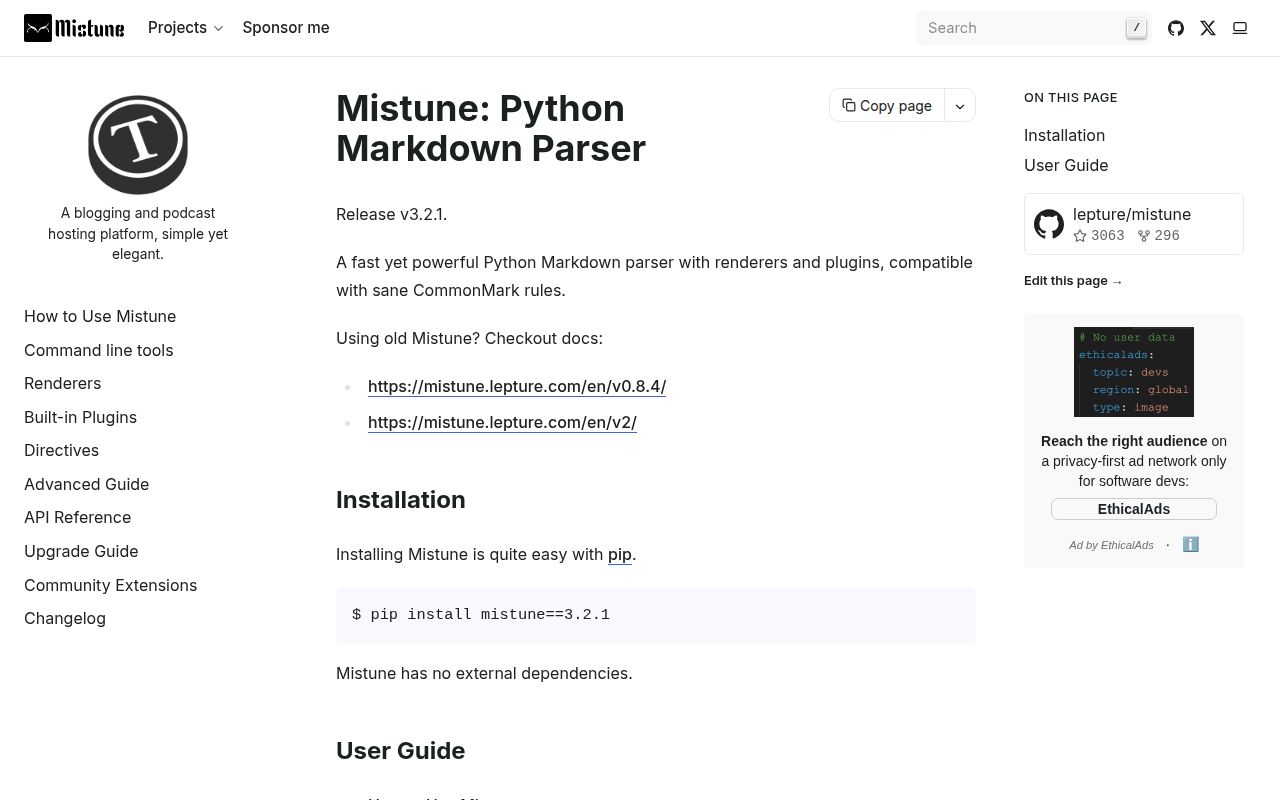Viewport: 1280px width, 800px height.
Task: Open the Copy page options chevron
Action: [960, 106]
